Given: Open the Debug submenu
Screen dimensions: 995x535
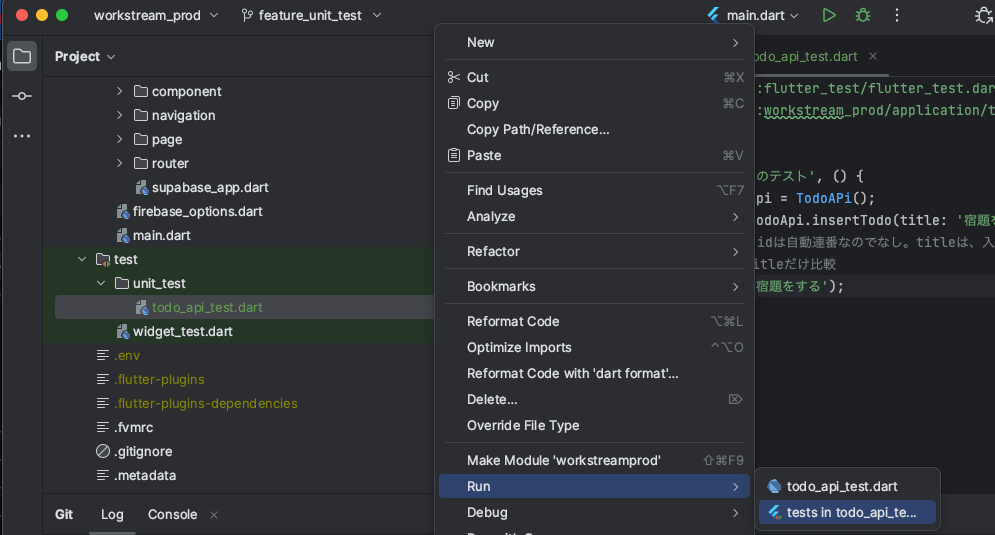Looking at the screenshot, I should [x=595, y=512].
